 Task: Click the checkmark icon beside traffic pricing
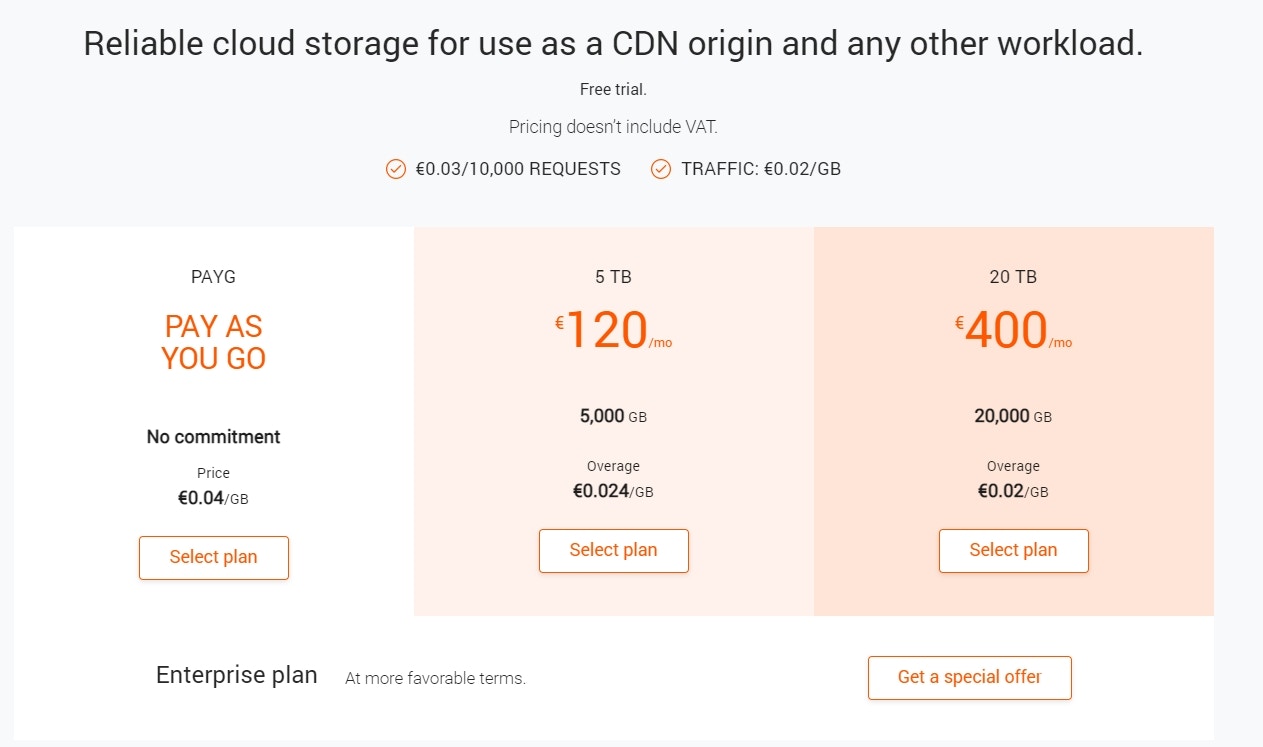tap(660, 169)
